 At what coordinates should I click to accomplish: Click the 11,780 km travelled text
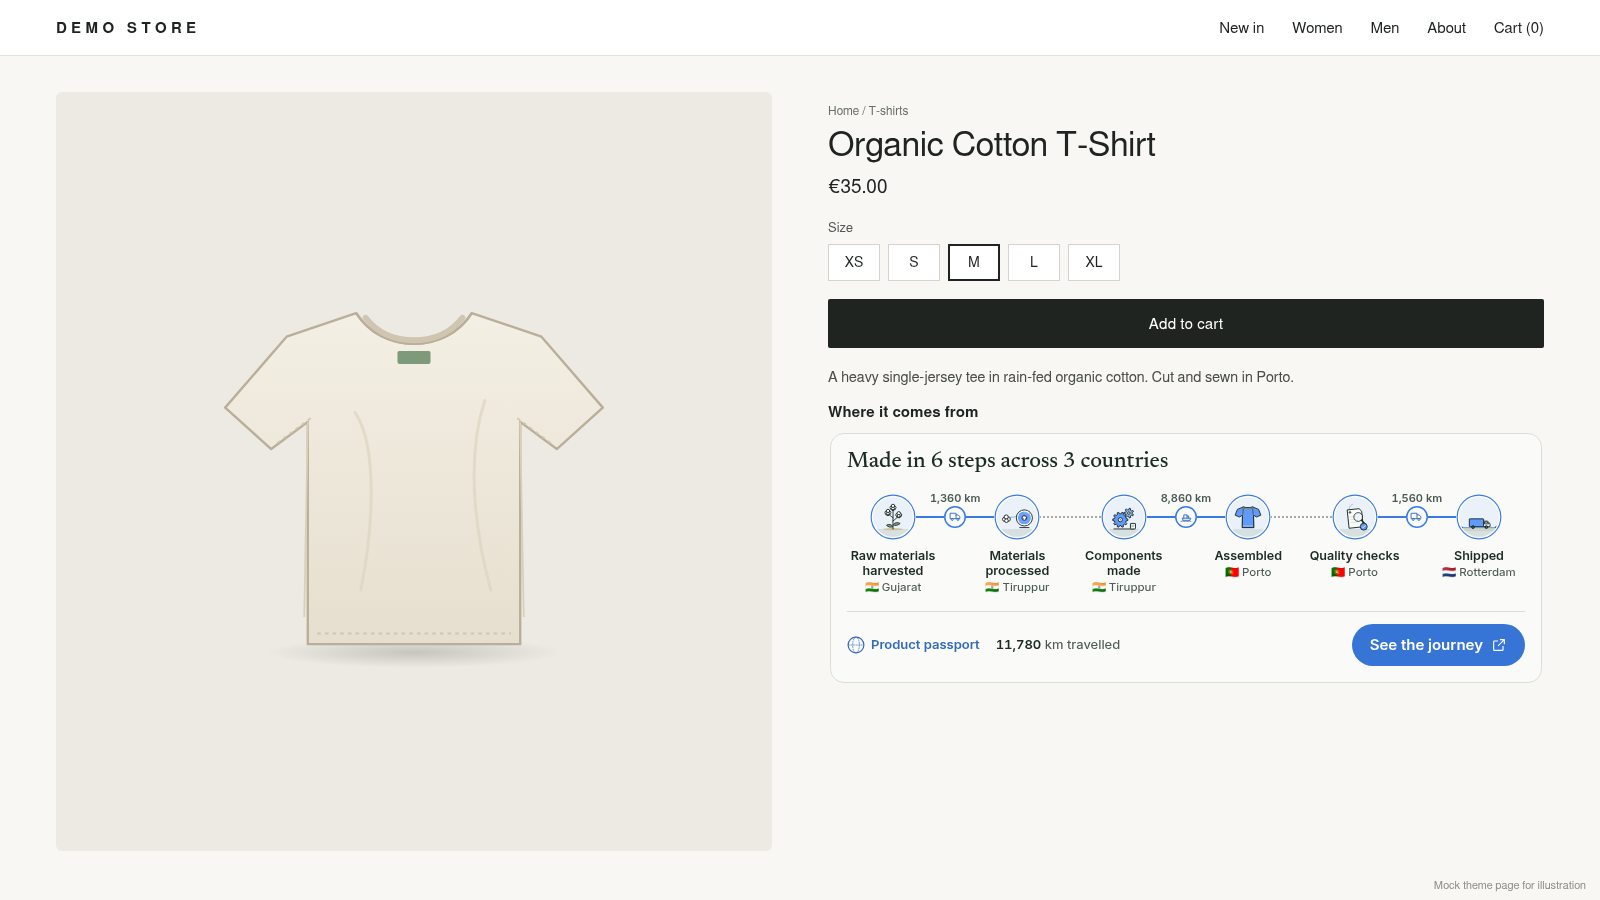(1058, 645)
